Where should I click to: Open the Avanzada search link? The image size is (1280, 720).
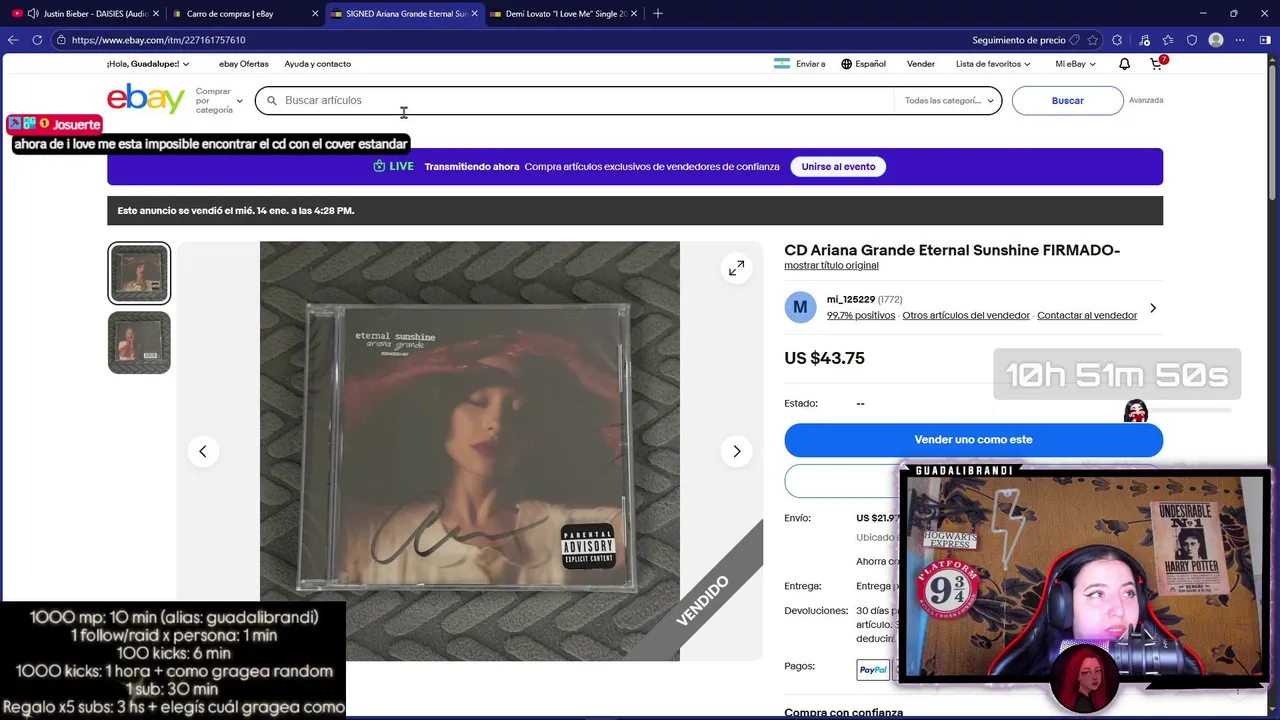(x=1146, y=100)
